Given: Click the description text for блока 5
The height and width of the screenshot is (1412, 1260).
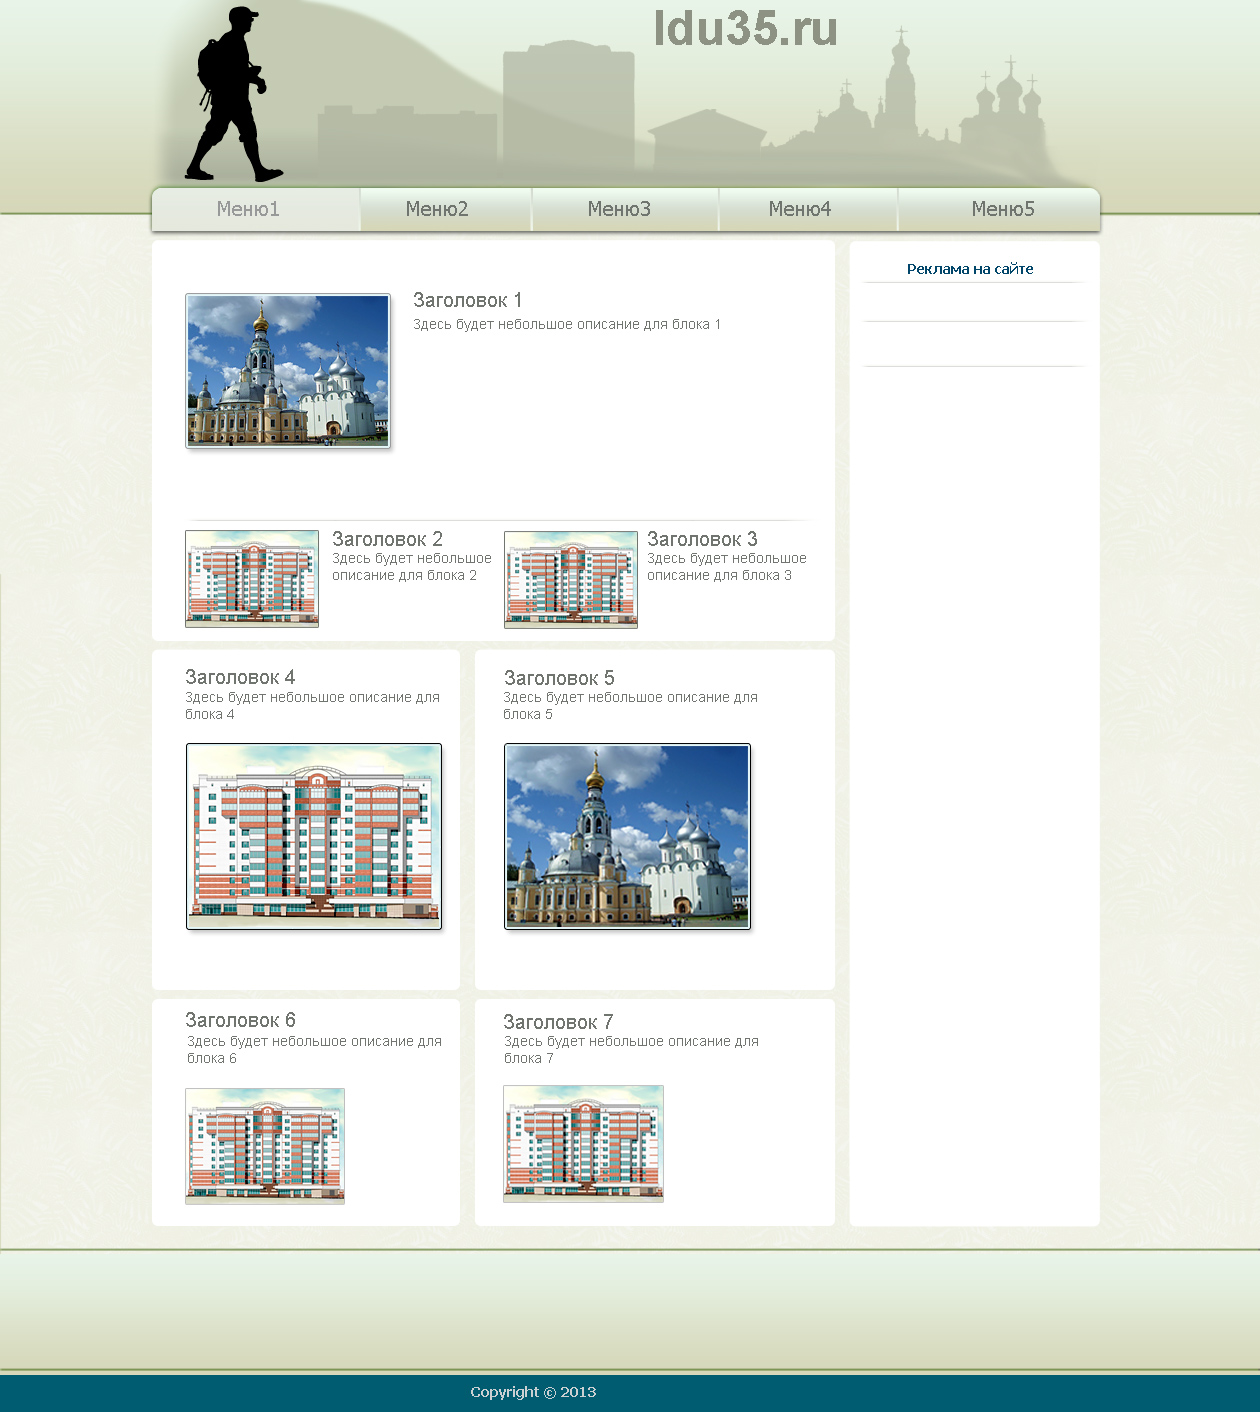Looking at the screenshot, I should click(x=631, y=706).
